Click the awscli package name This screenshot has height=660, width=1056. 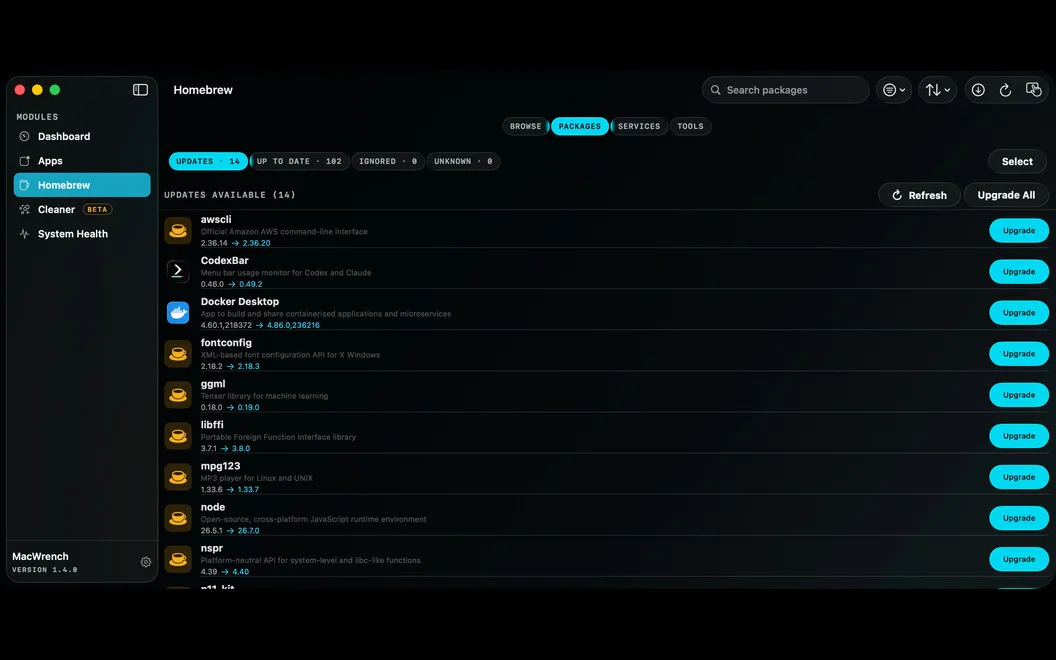pos(216,220)
